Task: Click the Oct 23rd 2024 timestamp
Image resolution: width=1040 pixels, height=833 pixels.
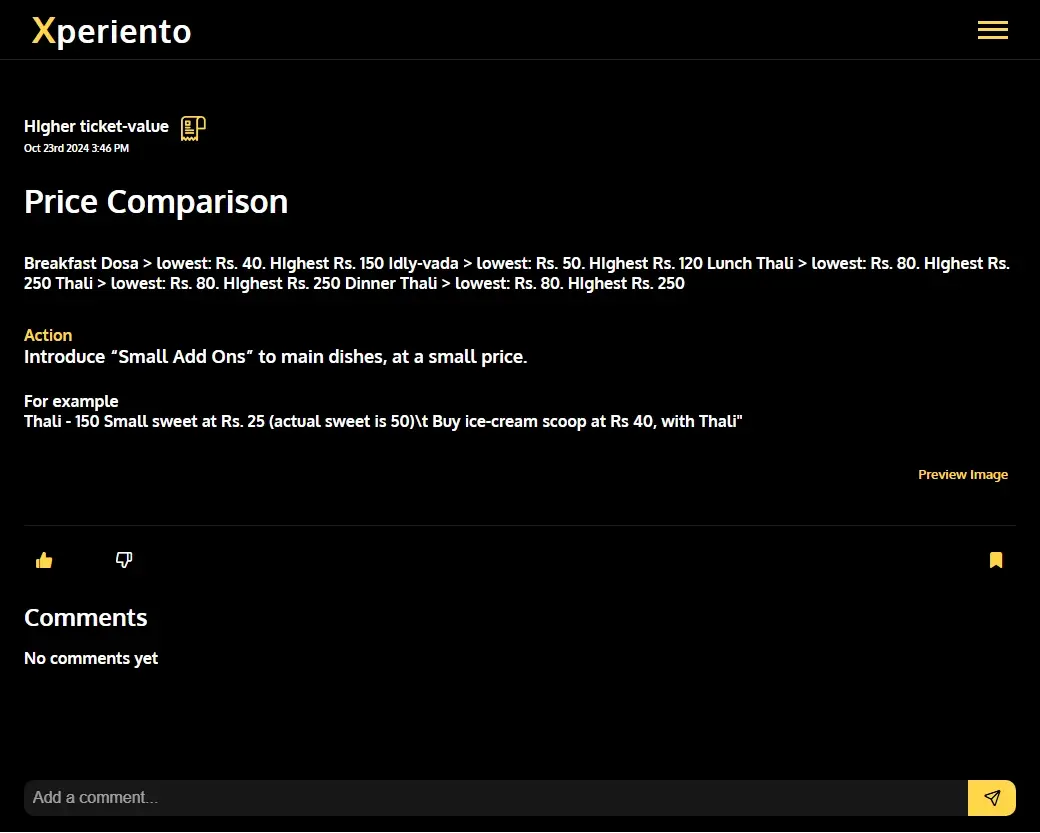Action: coord(76,148)
